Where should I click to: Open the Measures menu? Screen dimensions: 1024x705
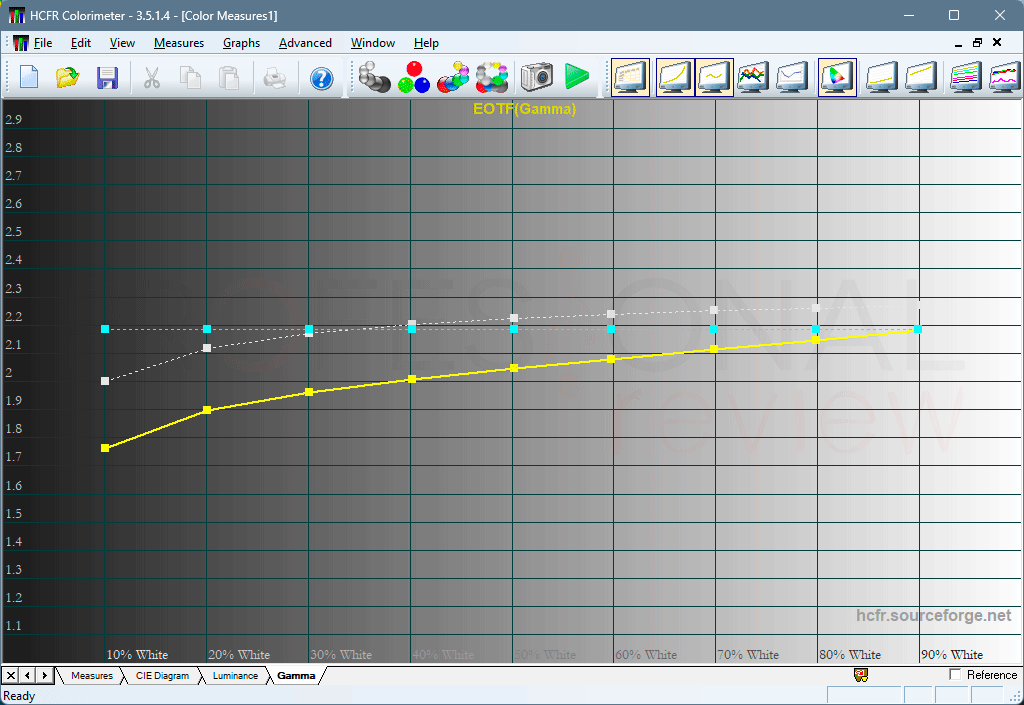(x=179, y=43)
